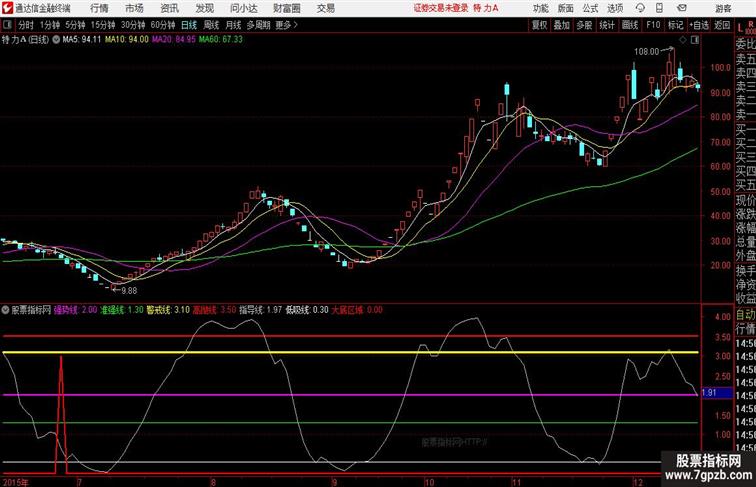
Task: Expand the 更多 periods list
Action: 286,25
